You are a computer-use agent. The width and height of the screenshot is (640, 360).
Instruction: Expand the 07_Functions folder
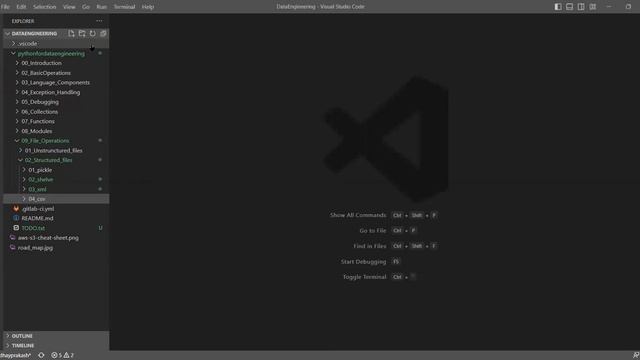[x=56, y=121]
